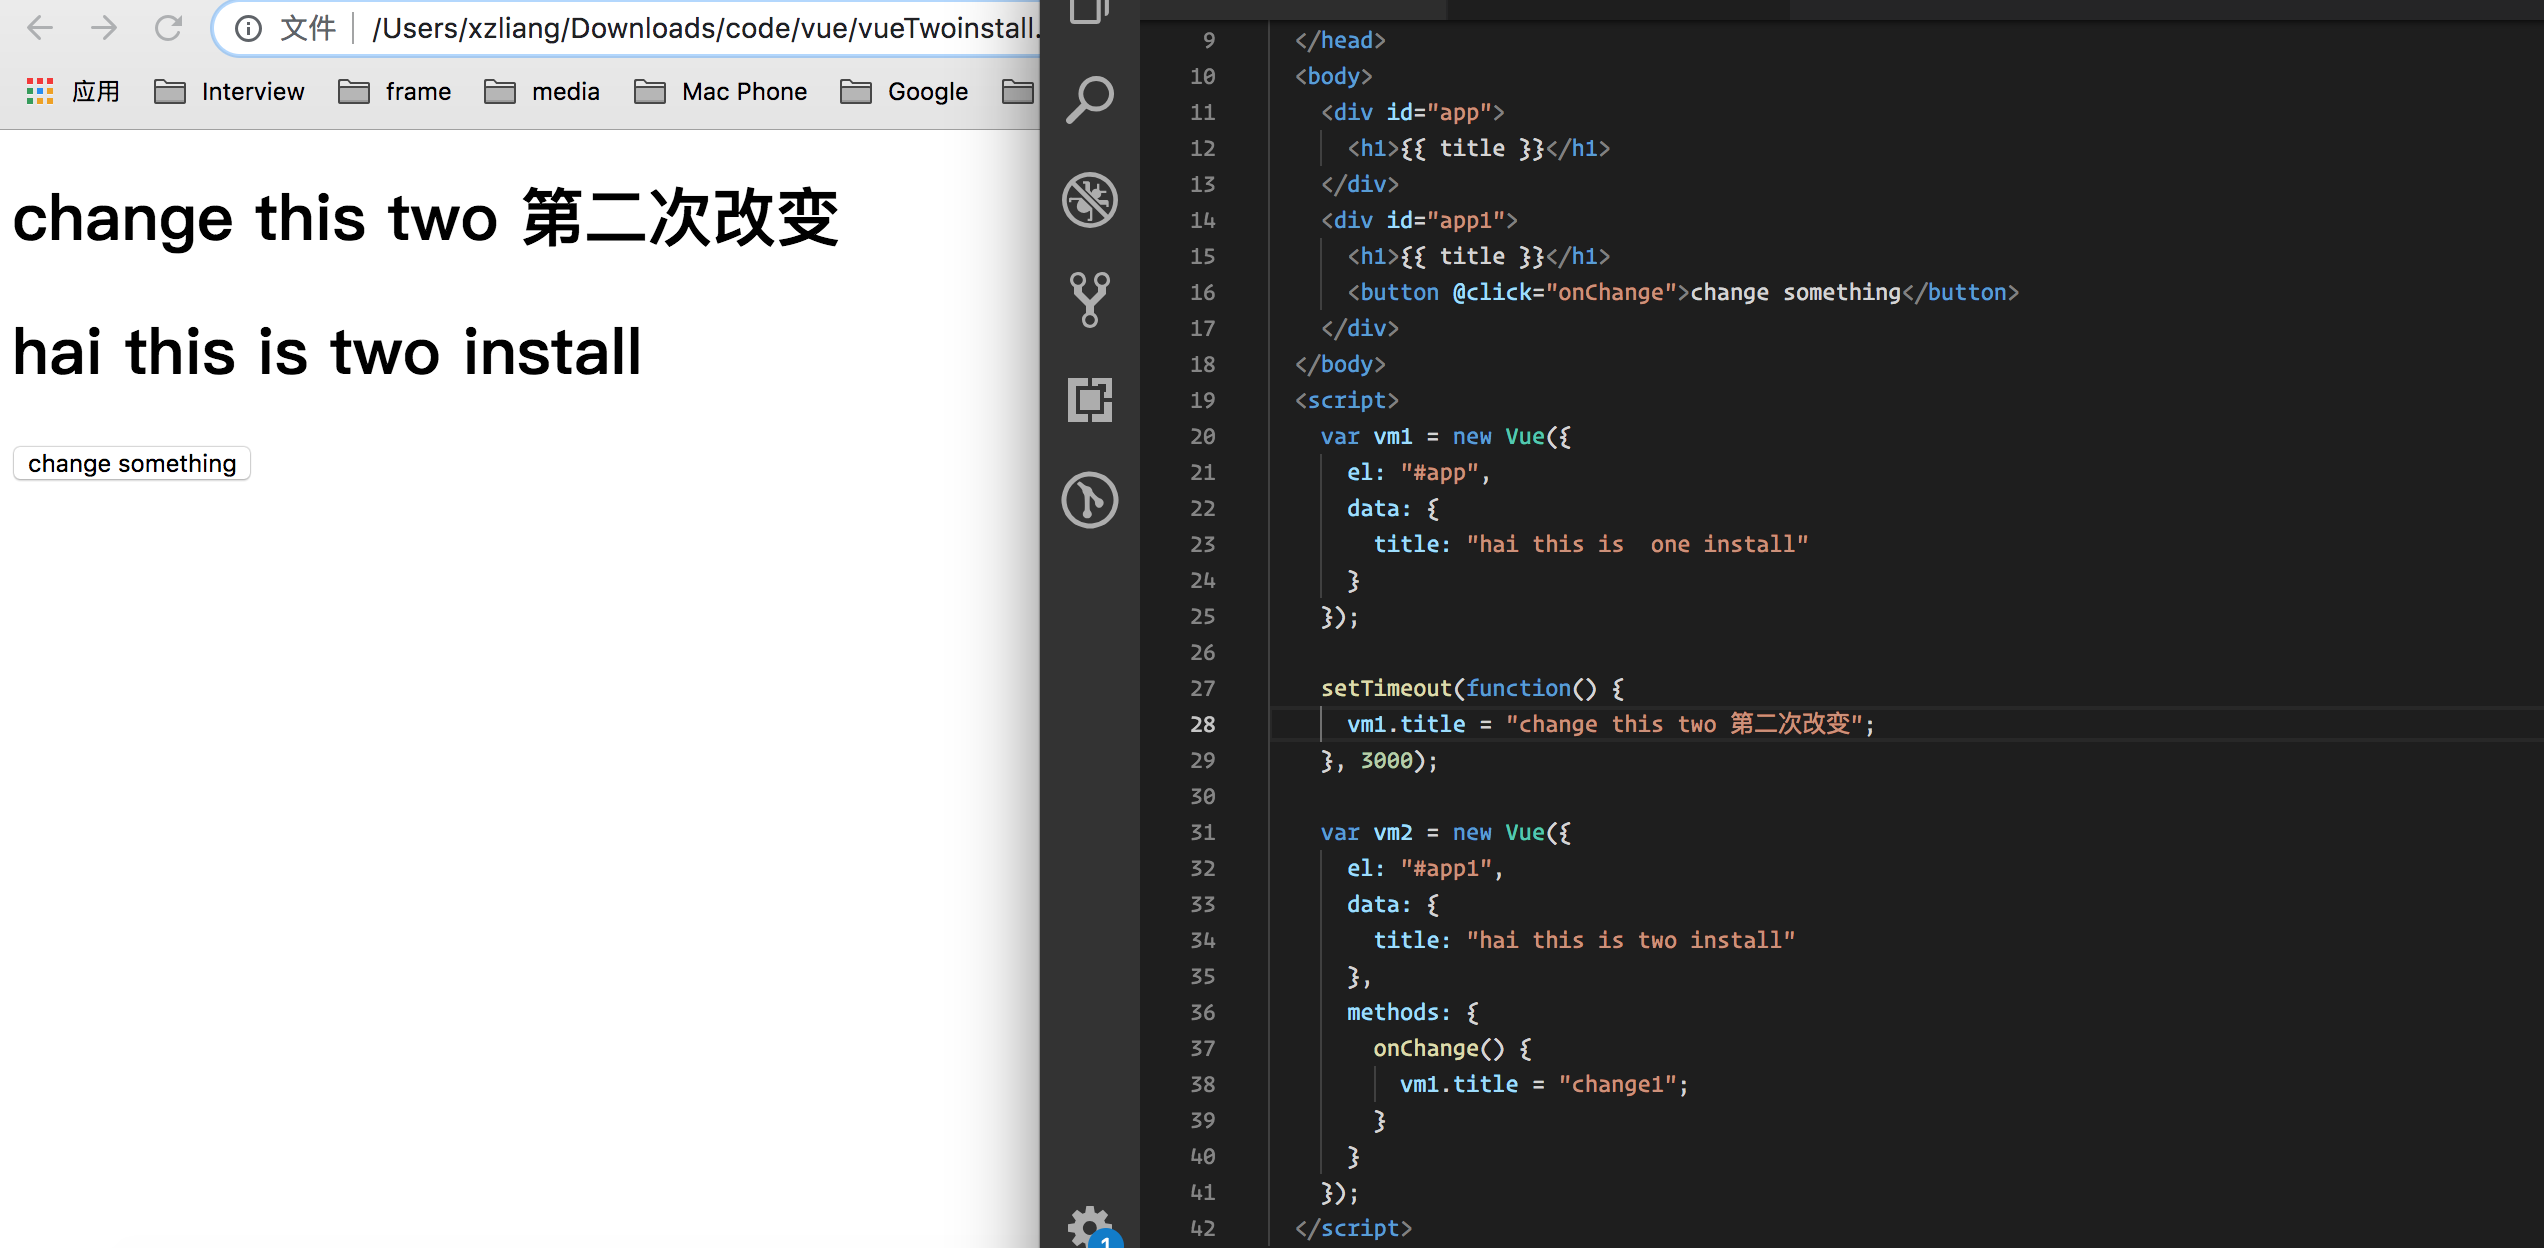Open the Manage gear settings icon
The height and width of the screenshot is (1248, 2544).
(1089, 1226)
